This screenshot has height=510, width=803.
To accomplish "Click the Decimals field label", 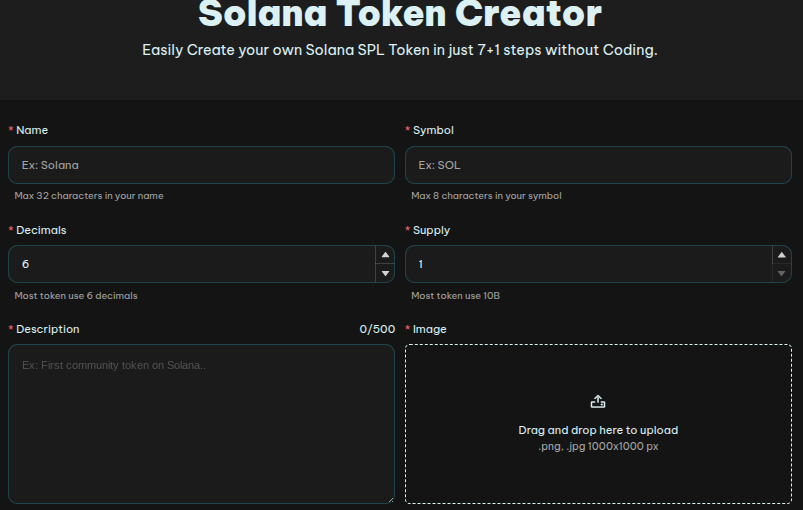I will (41, 230).
